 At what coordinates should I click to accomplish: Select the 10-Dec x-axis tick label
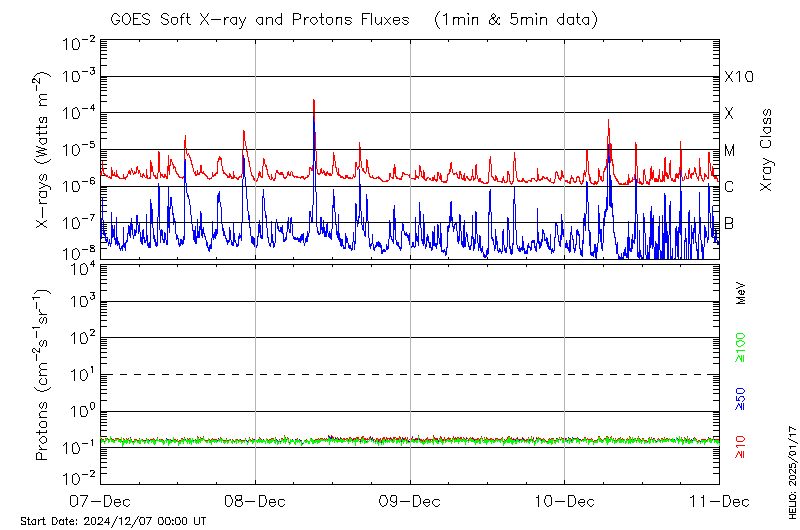click(x=565, y=501)
